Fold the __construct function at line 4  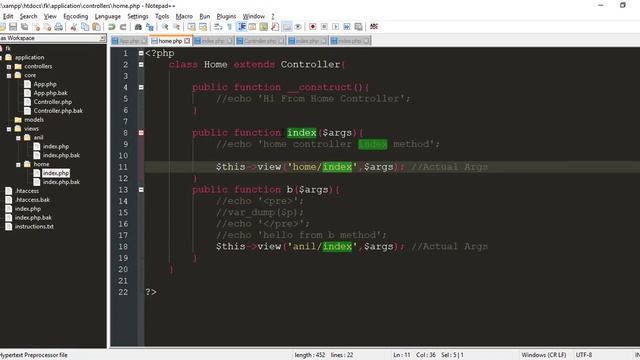141,87
